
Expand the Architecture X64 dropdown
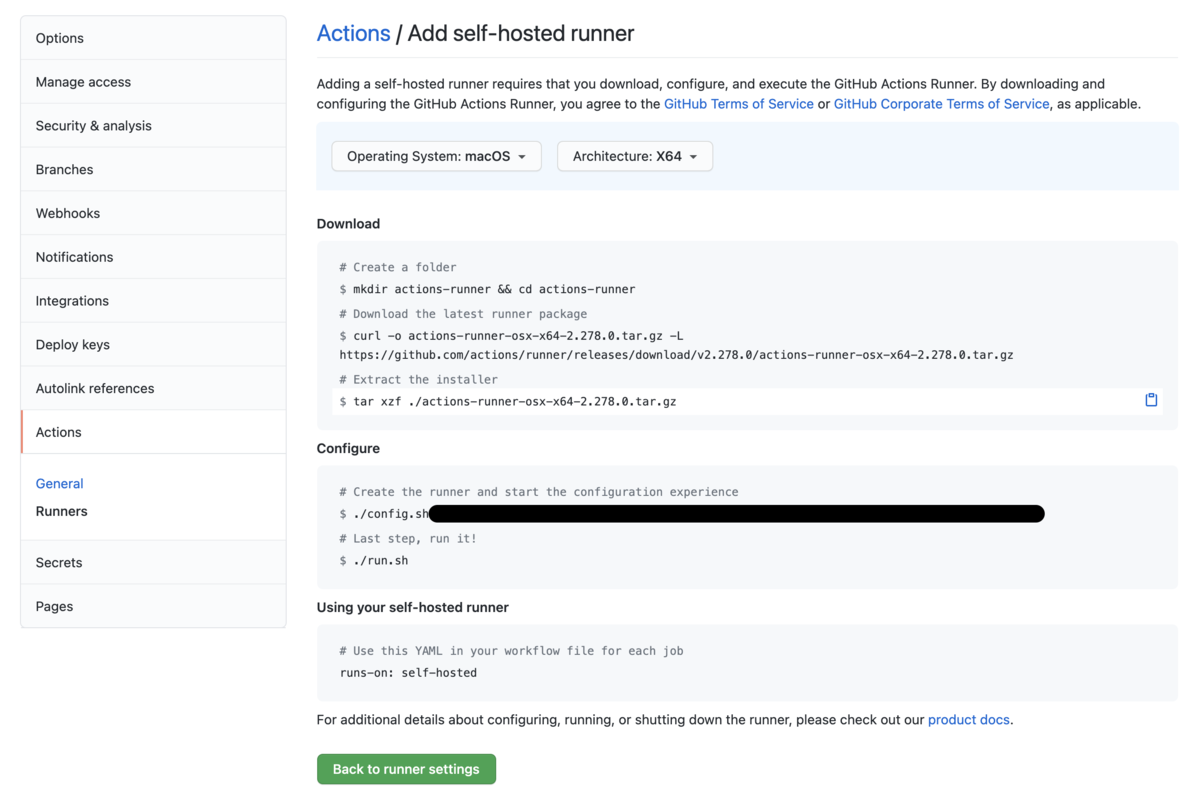635,156
